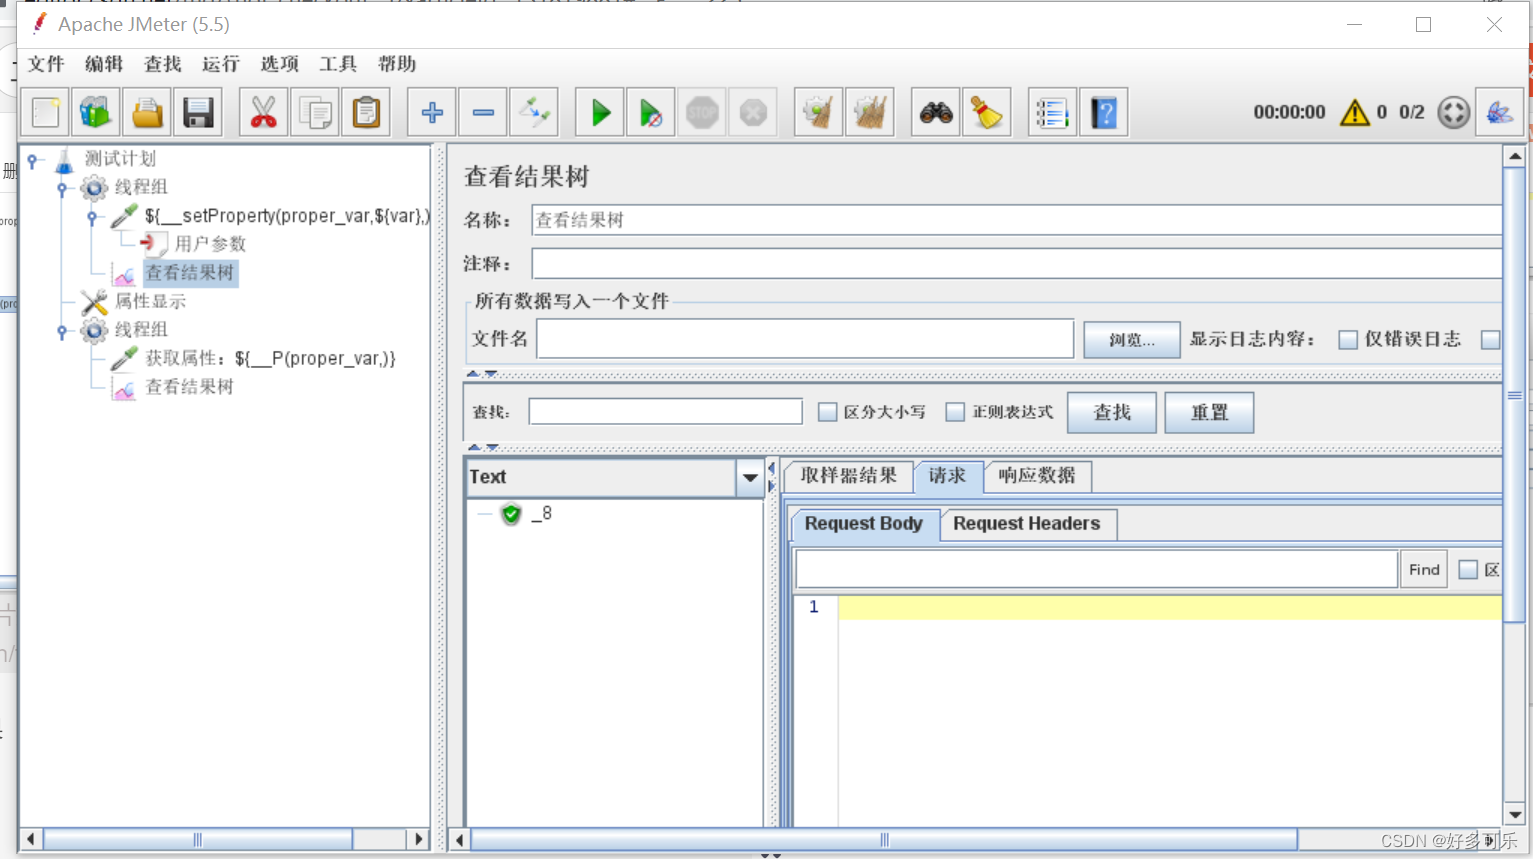Click Start no pauses icon
Image resolution: width=1533 pixels, height=859 pixels.
coord(651,112)
